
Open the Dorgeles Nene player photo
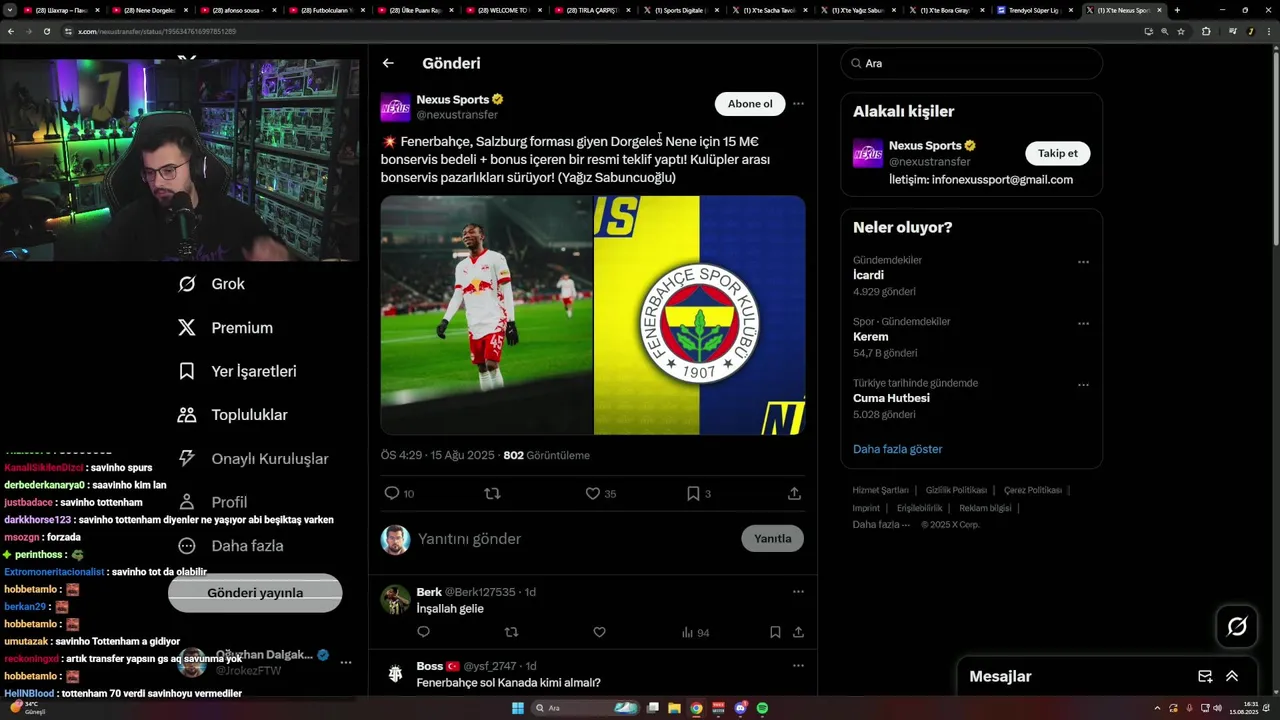point(486,315)
